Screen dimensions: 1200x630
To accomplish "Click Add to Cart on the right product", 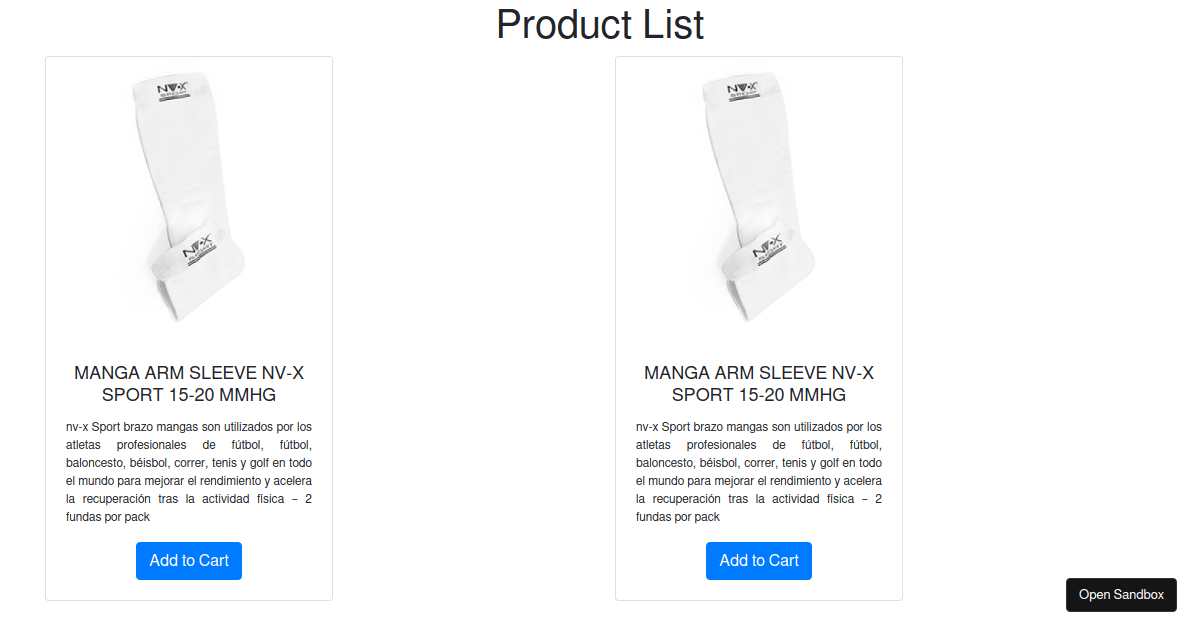I will point(758,560).
